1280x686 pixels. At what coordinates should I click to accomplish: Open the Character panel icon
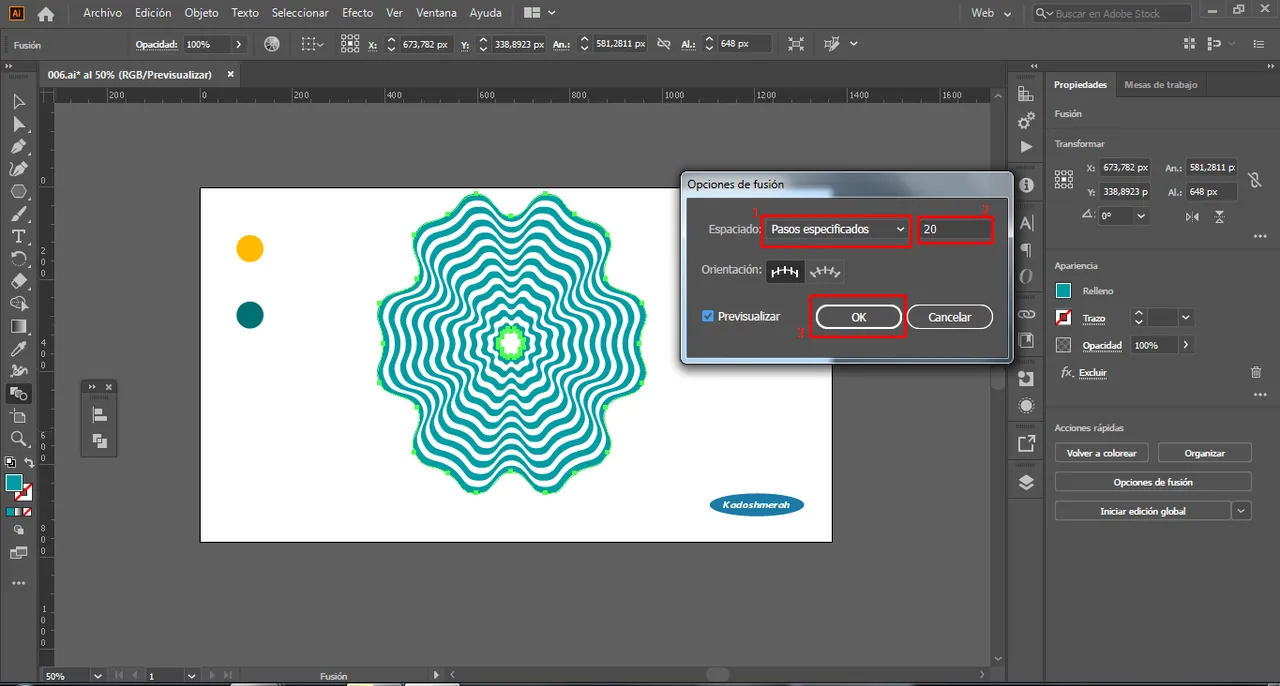pos(1026,223)
